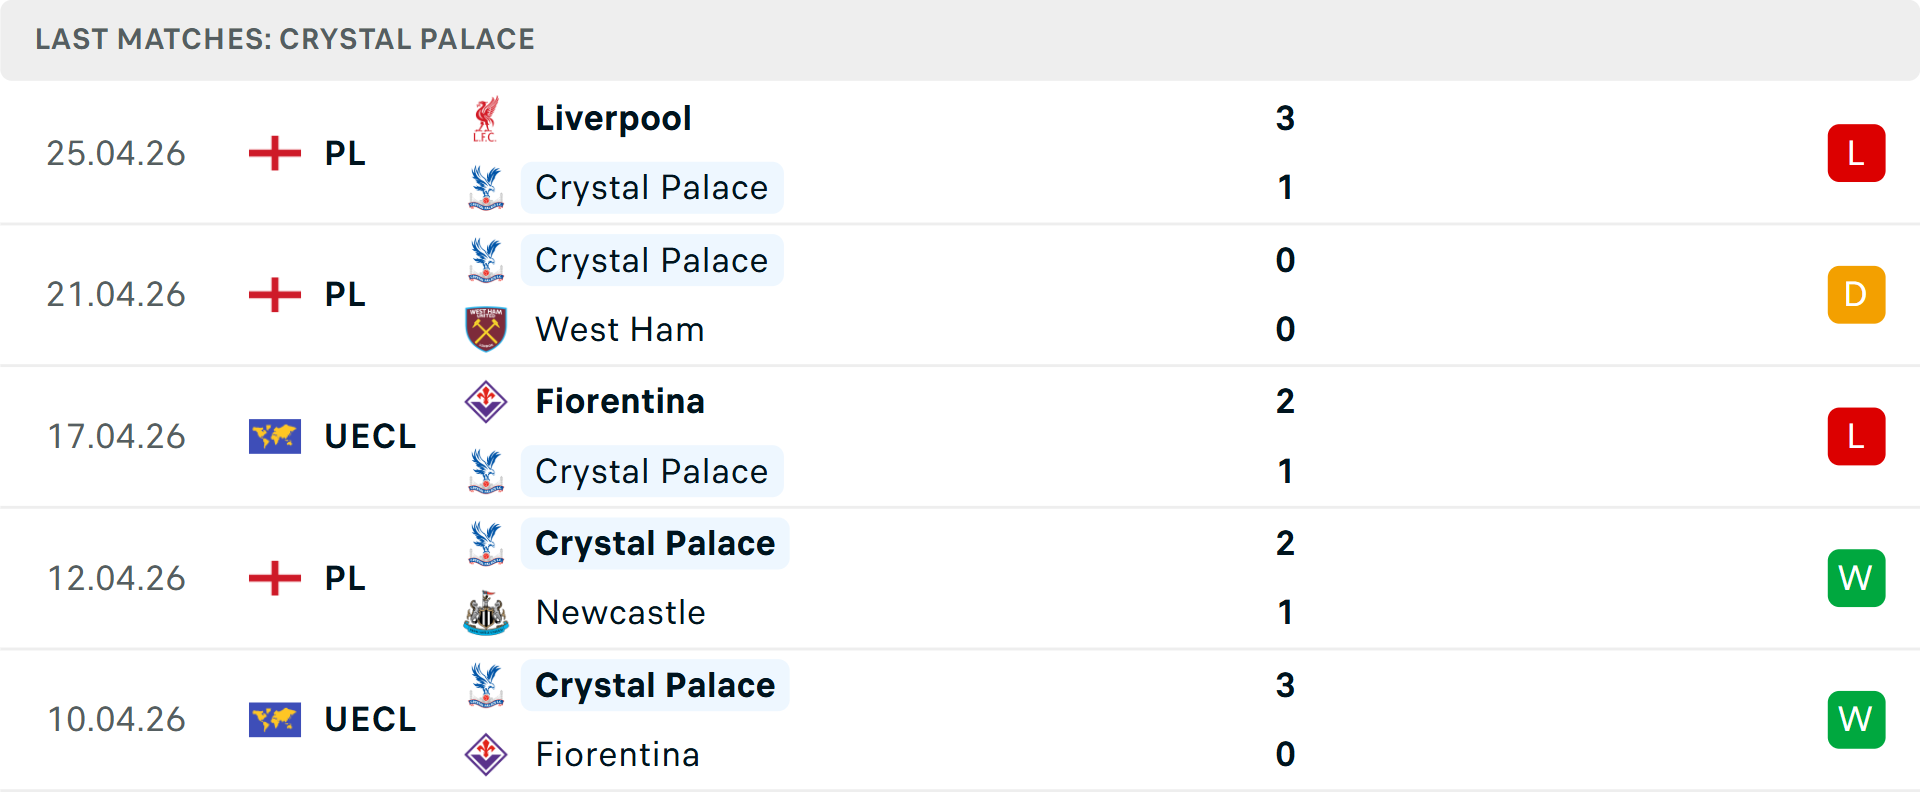Click the 25.04.26 match date
This screenshot has width=1920, height=792.
[x=116, y=152]
